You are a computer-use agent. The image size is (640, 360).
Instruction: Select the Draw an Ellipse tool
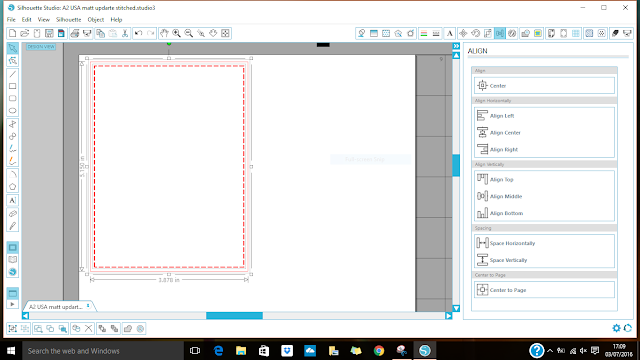coord(13,111)
